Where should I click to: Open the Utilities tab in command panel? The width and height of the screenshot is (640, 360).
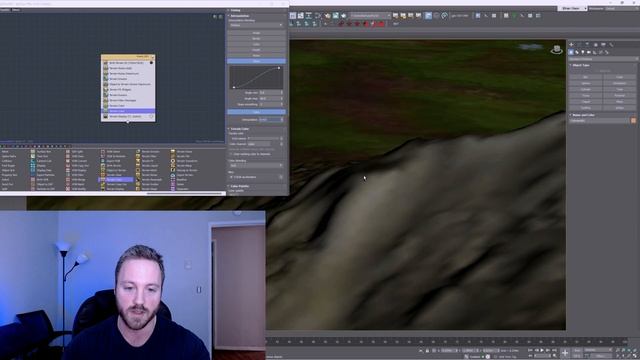click(x=611, y=44)
